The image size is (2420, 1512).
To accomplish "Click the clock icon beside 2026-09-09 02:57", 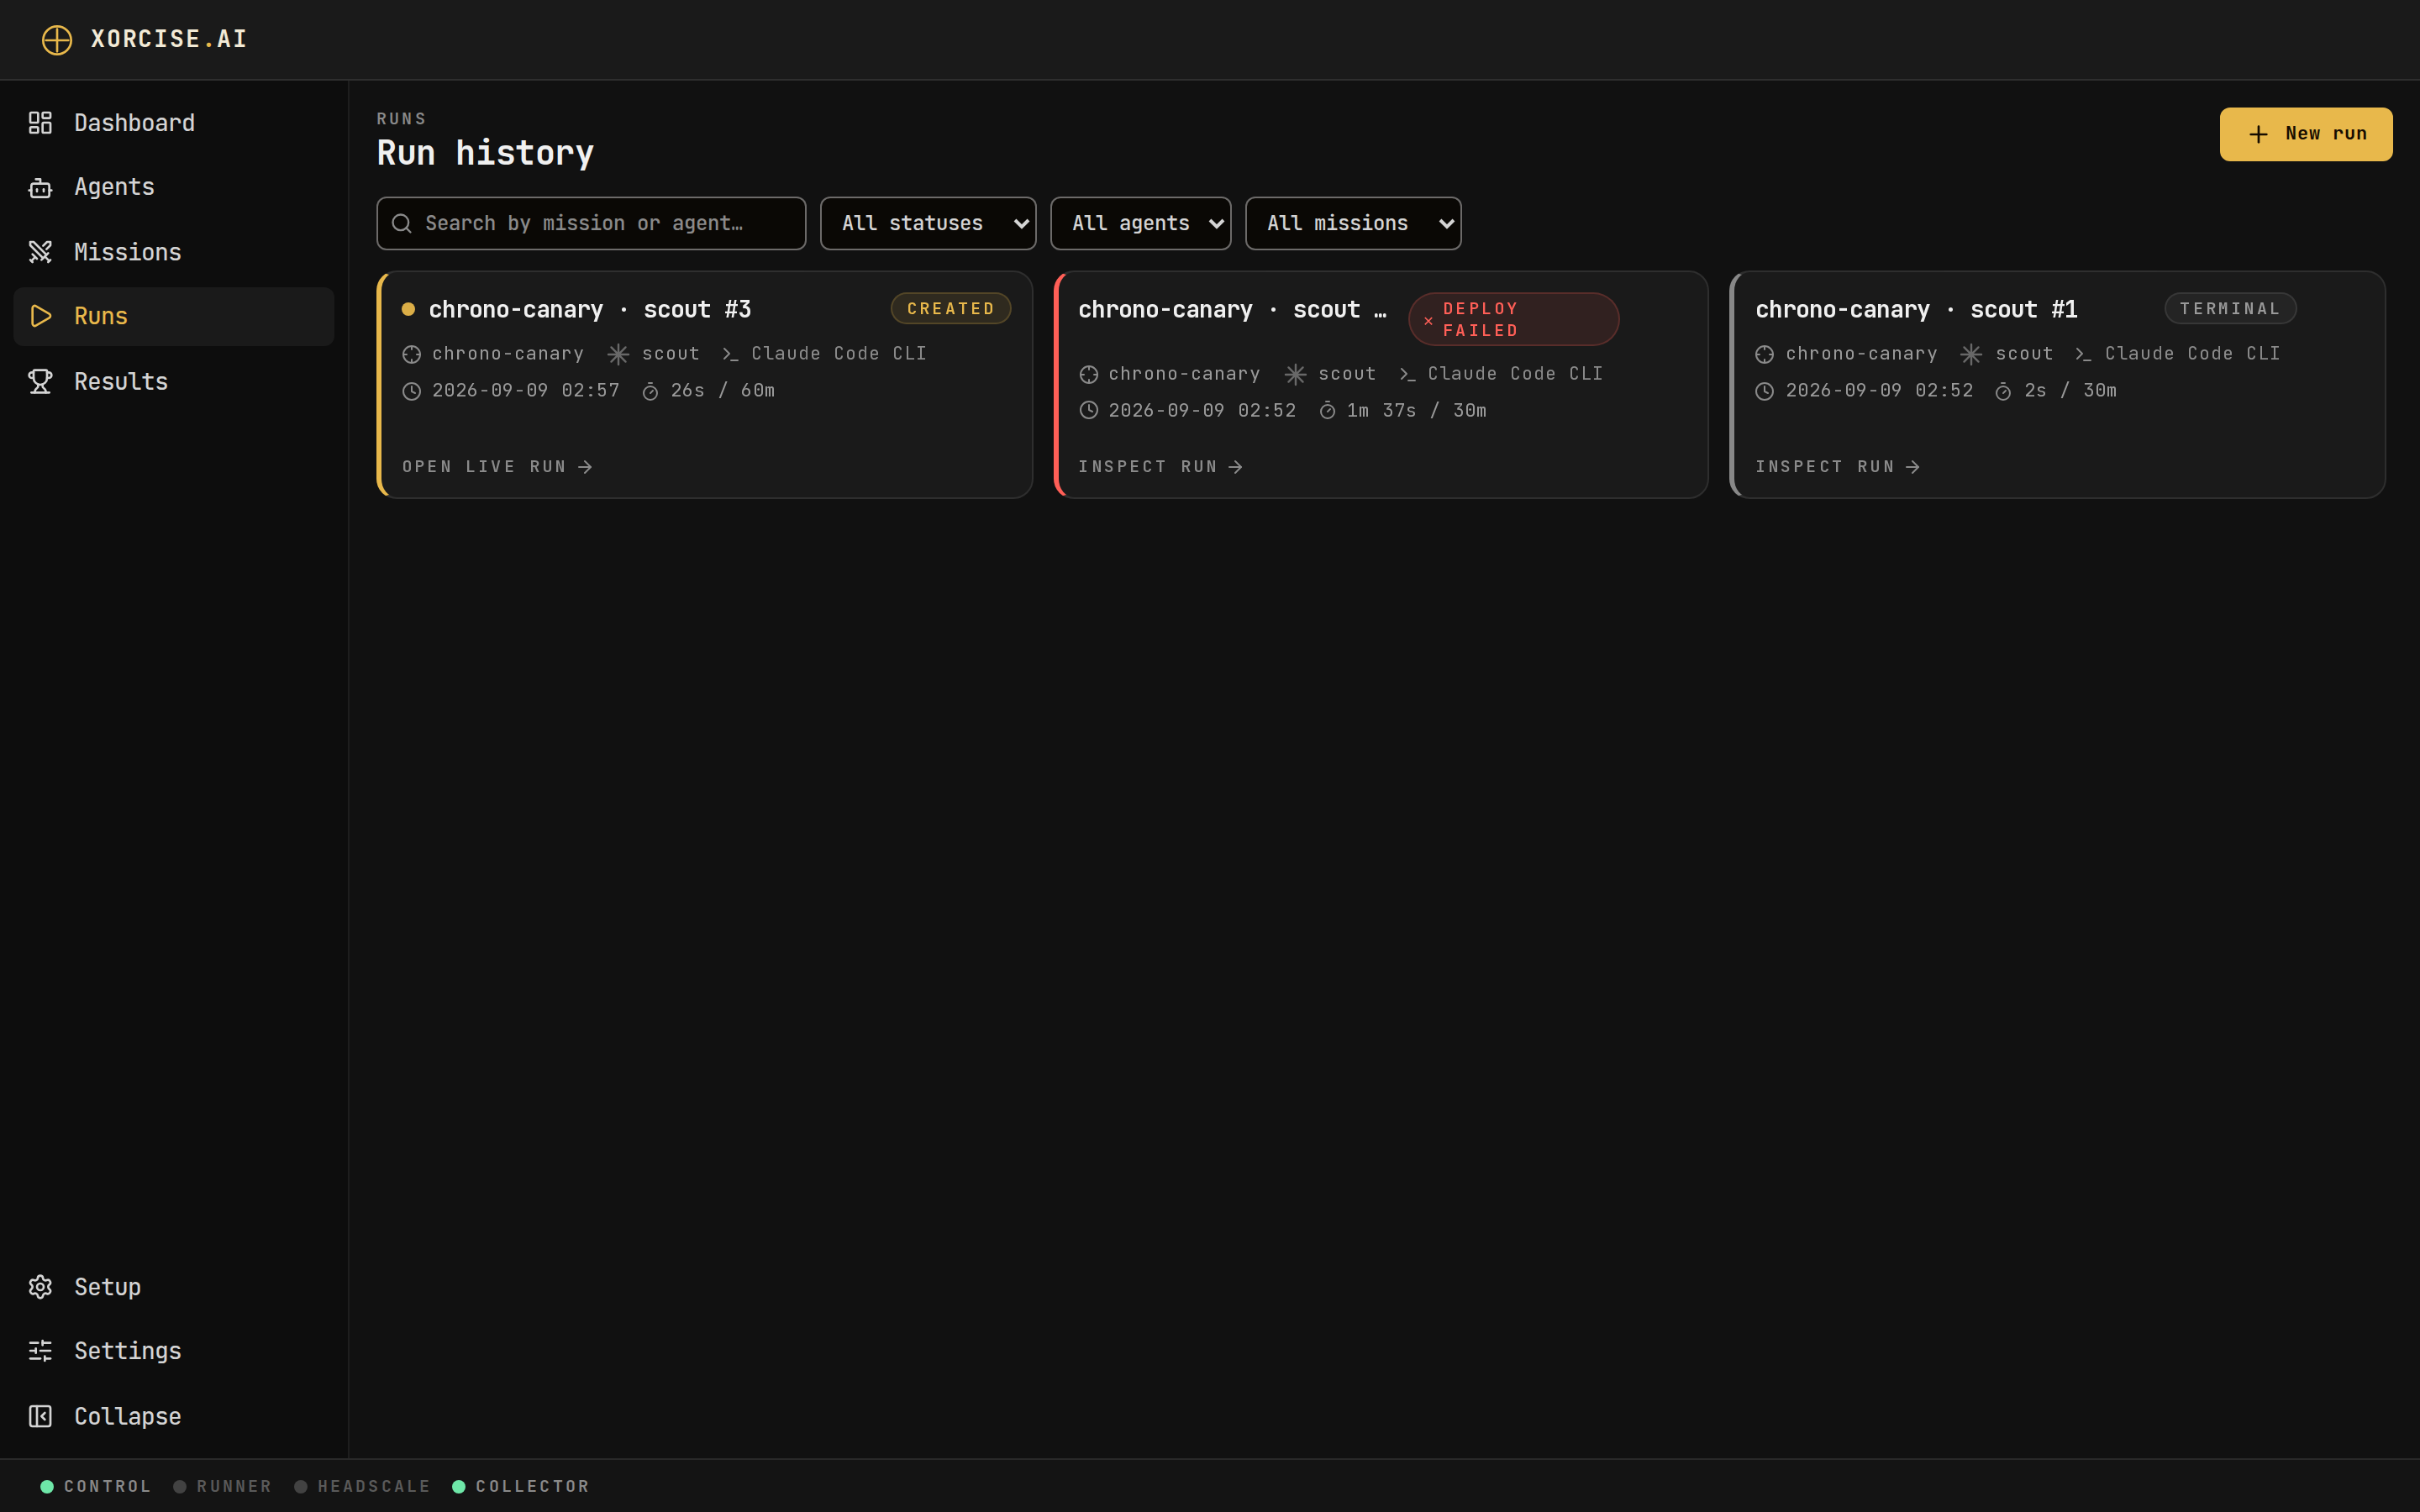I will tap(411, 391).
